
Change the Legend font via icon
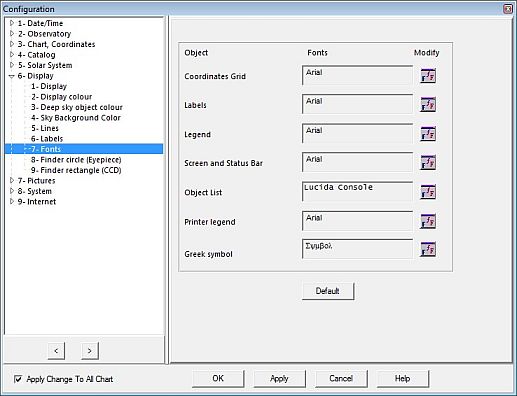coord(428,134)
